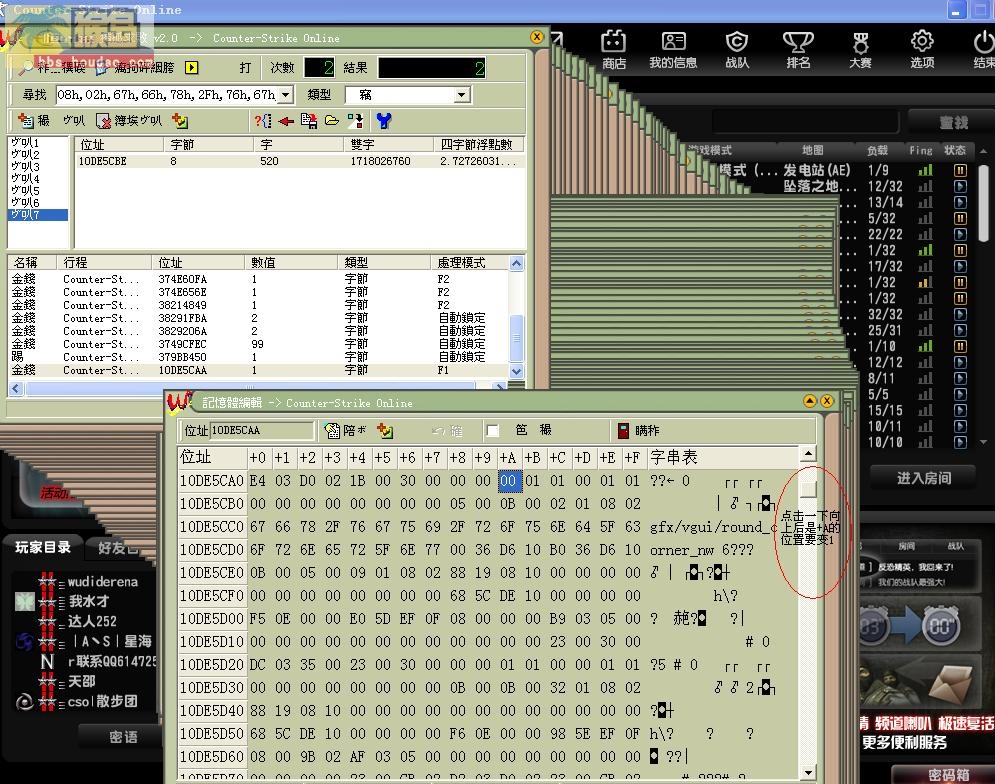The width and height of the screenshot is (995, 784).
Task: Click the 密语 whisper button
Action: coord(122,736)
